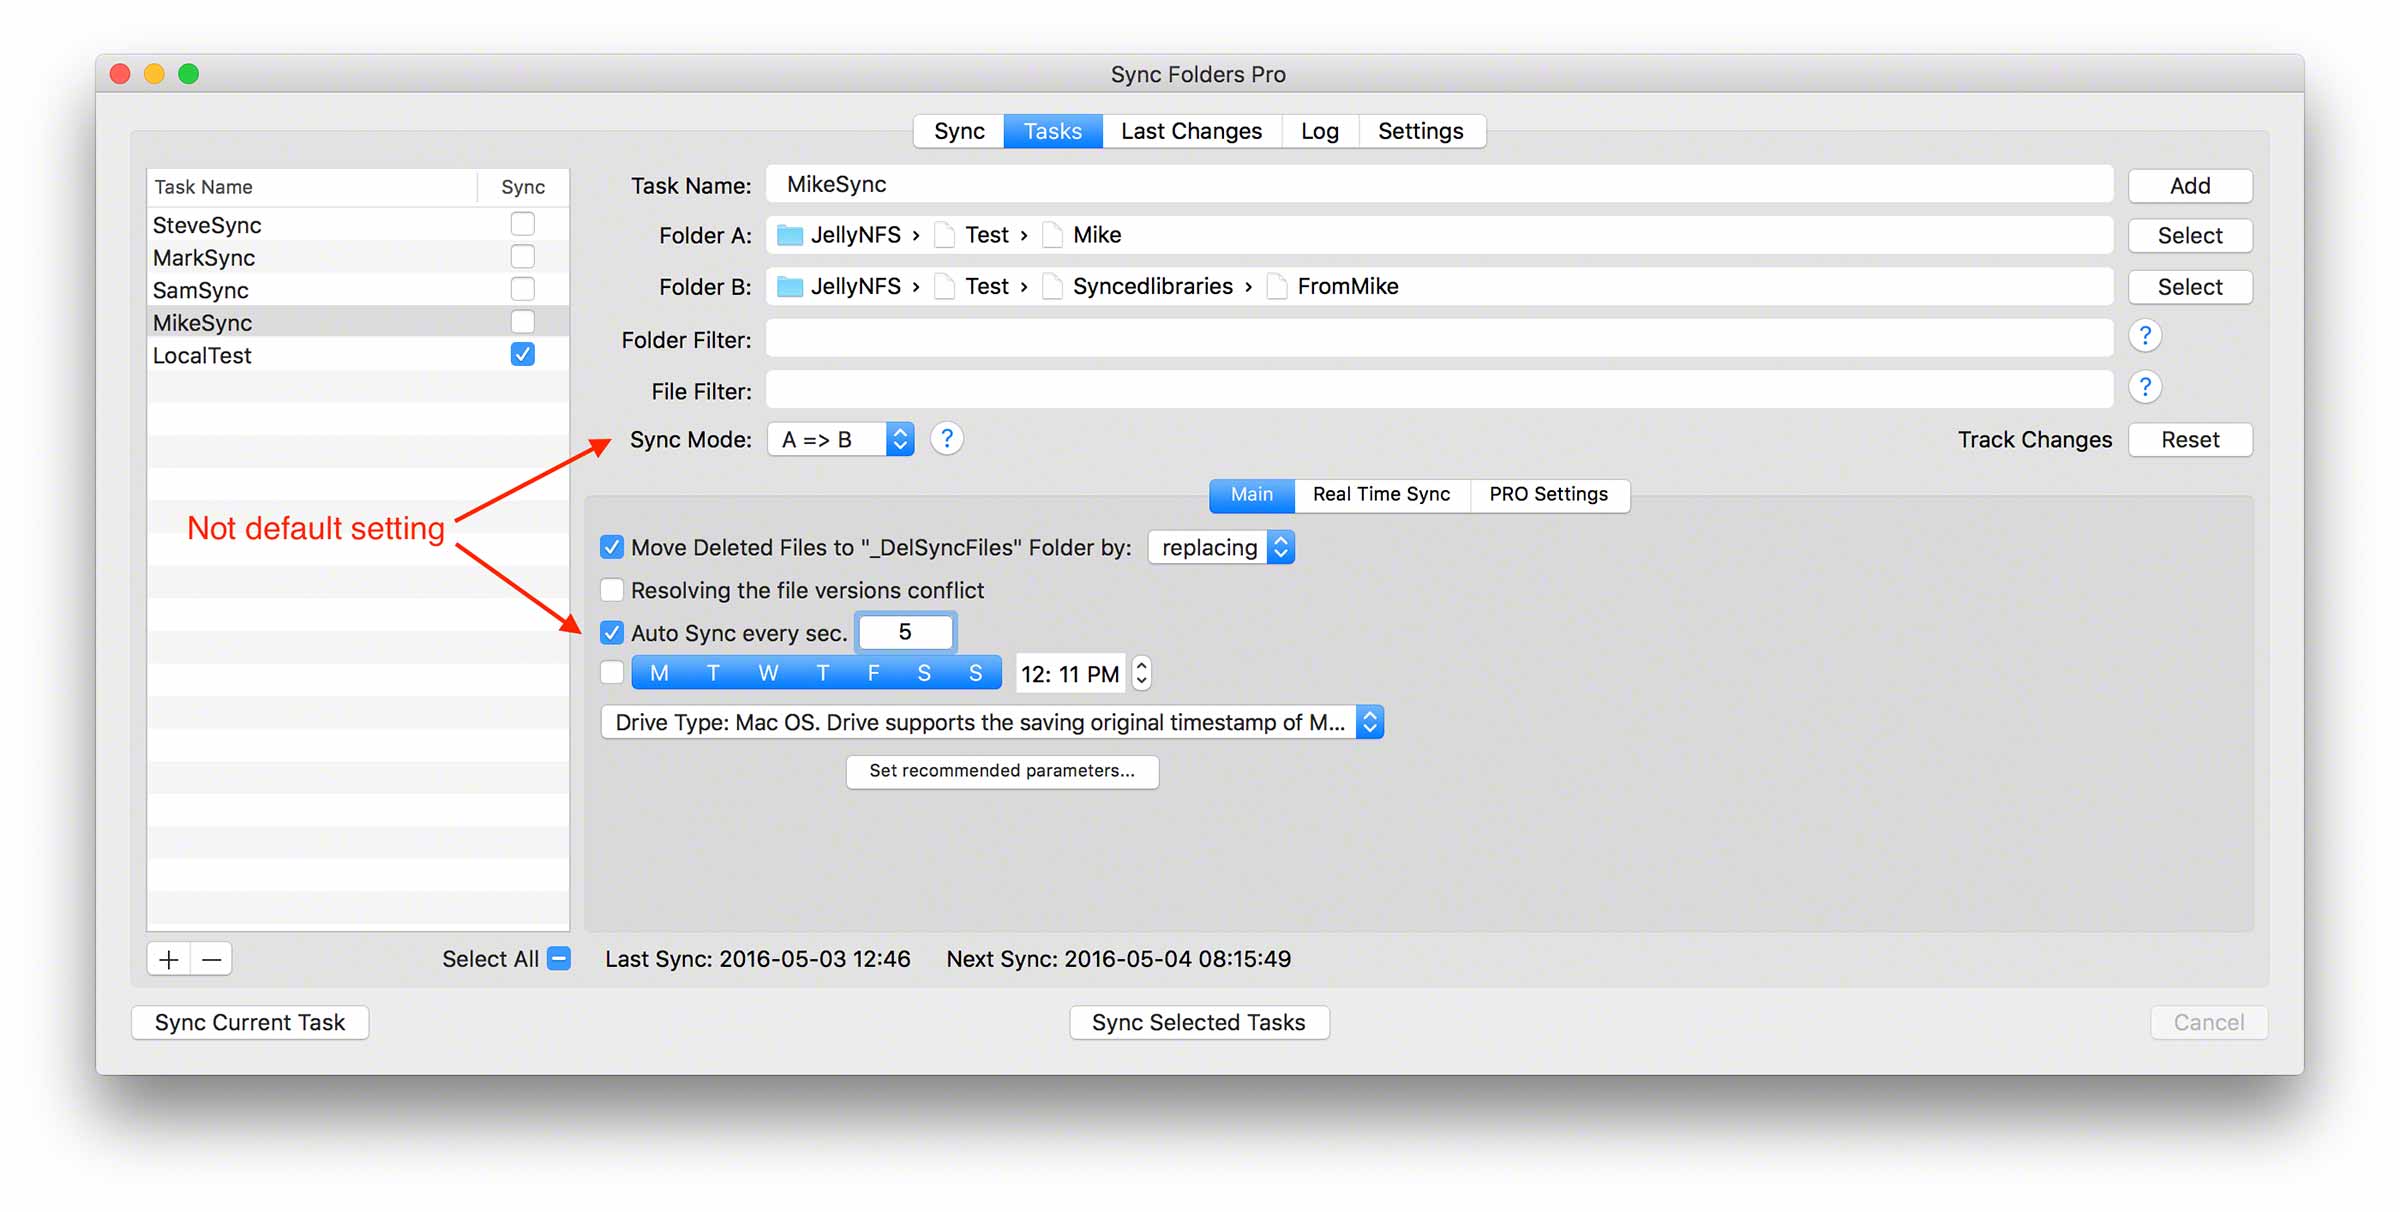2400x1212 pixels.
Task: Open the replacing dropdown
Action: [x=1221, y=548]
